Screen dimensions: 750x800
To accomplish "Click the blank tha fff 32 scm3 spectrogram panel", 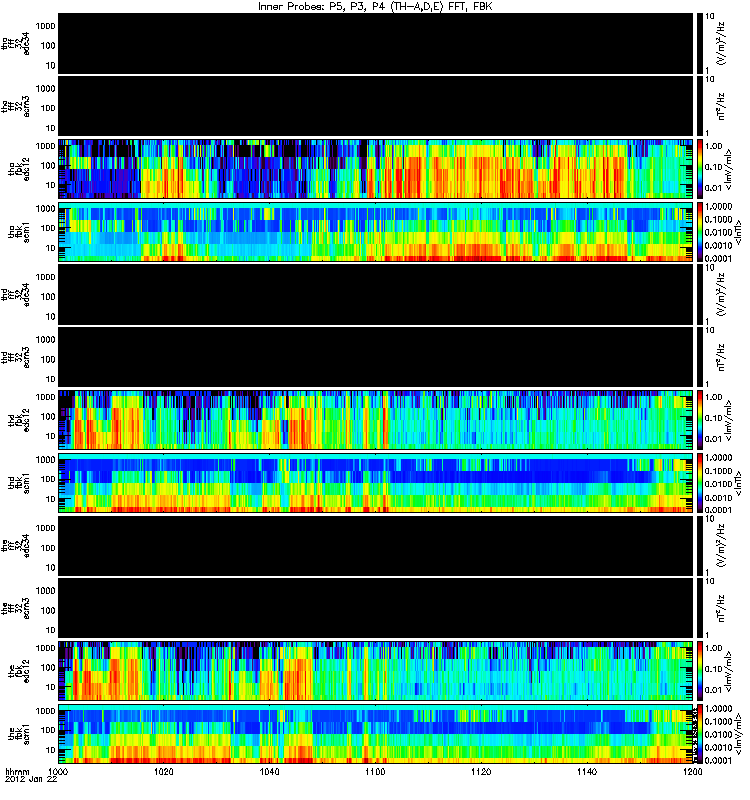I will coord(376,106).
